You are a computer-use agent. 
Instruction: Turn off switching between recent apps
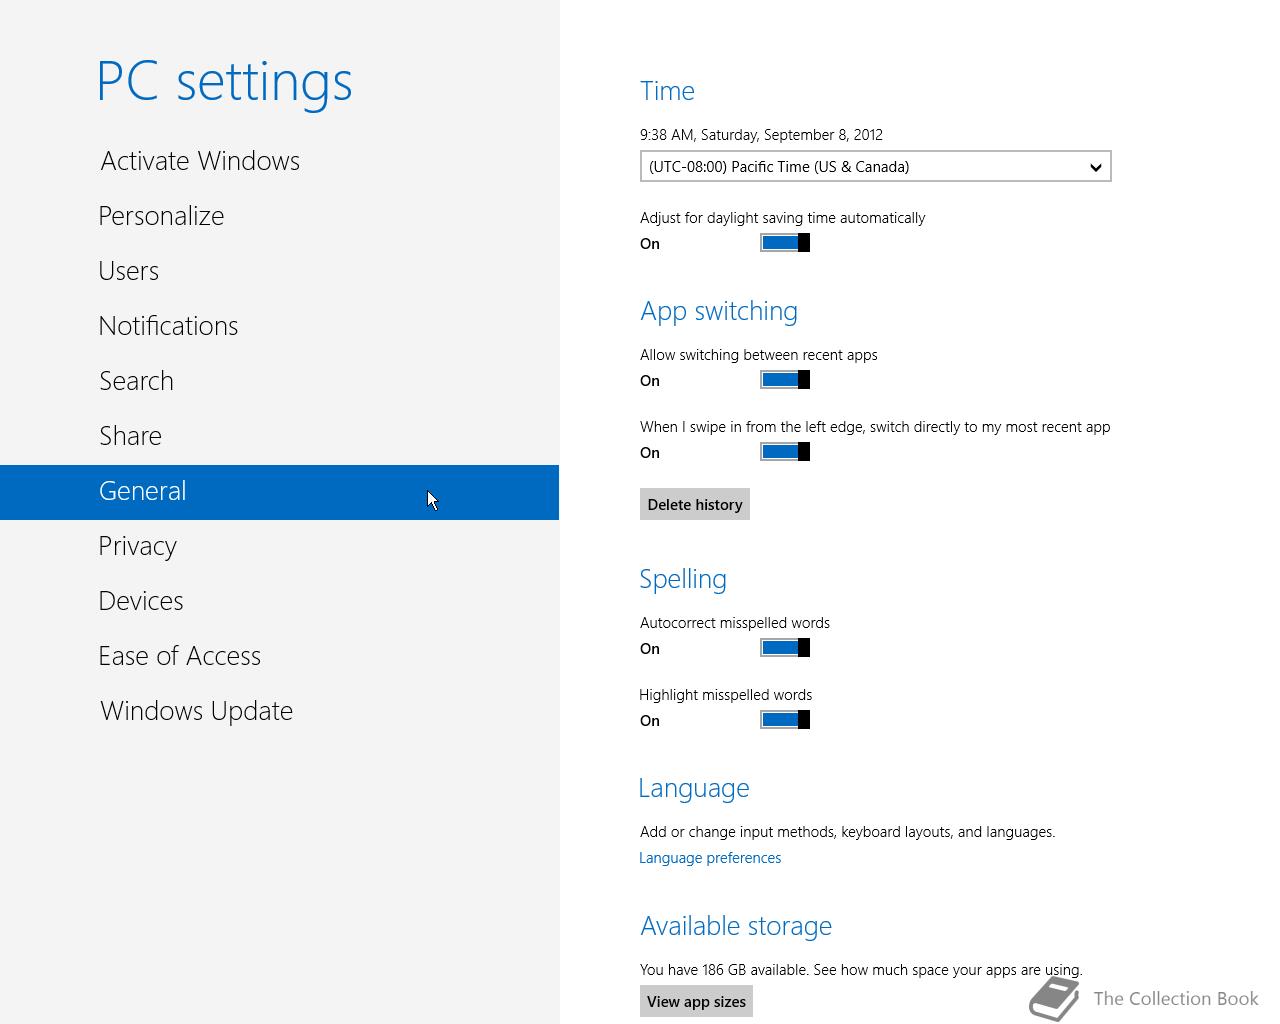[785, 380]
